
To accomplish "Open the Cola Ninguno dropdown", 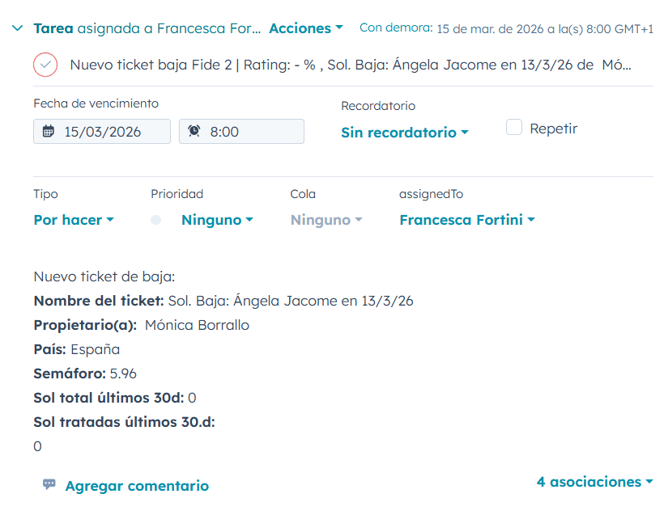I will click(x=326, y=220).
